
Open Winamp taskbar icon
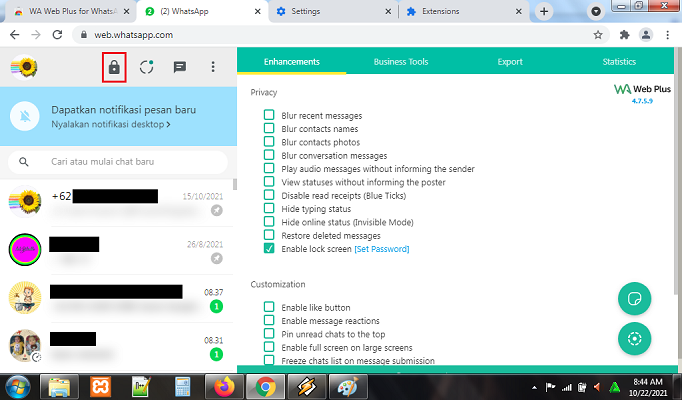click(x=307, y=387)
